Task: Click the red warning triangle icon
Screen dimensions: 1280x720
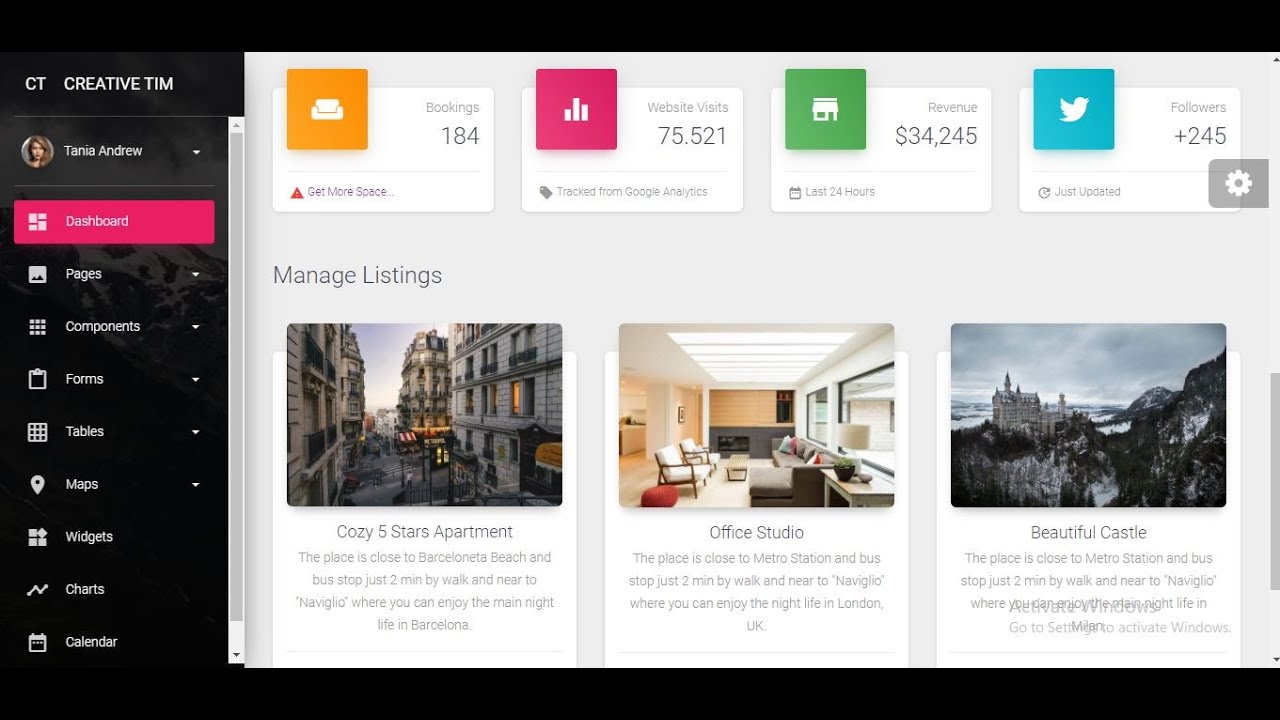Action: 296,192
